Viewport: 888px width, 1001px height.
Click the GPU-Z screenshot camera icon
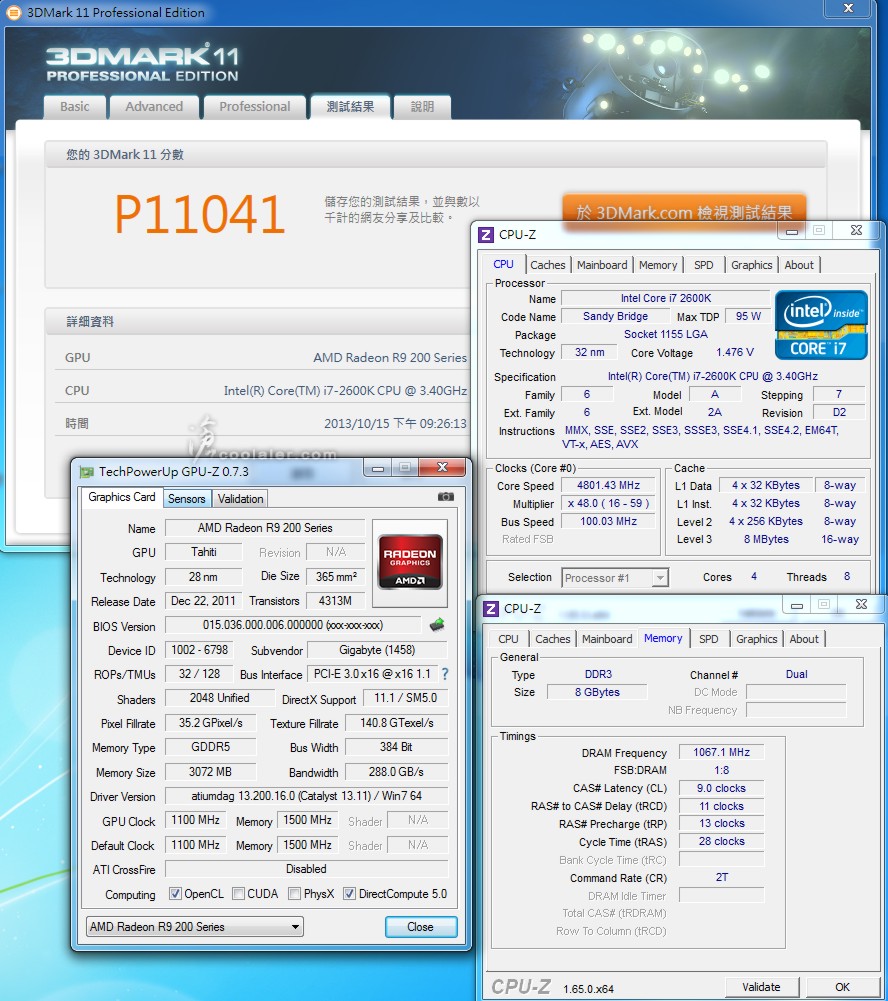(x=446, y=497)
